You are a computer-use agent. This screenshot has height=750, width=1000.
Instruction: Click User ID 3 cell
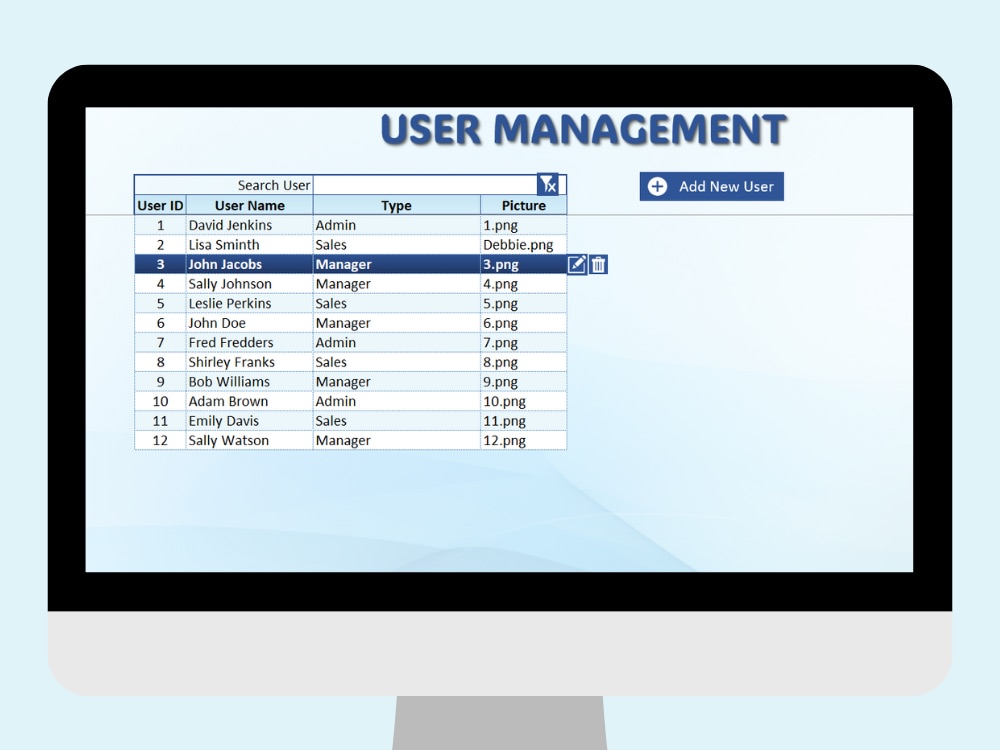point(160,264)
